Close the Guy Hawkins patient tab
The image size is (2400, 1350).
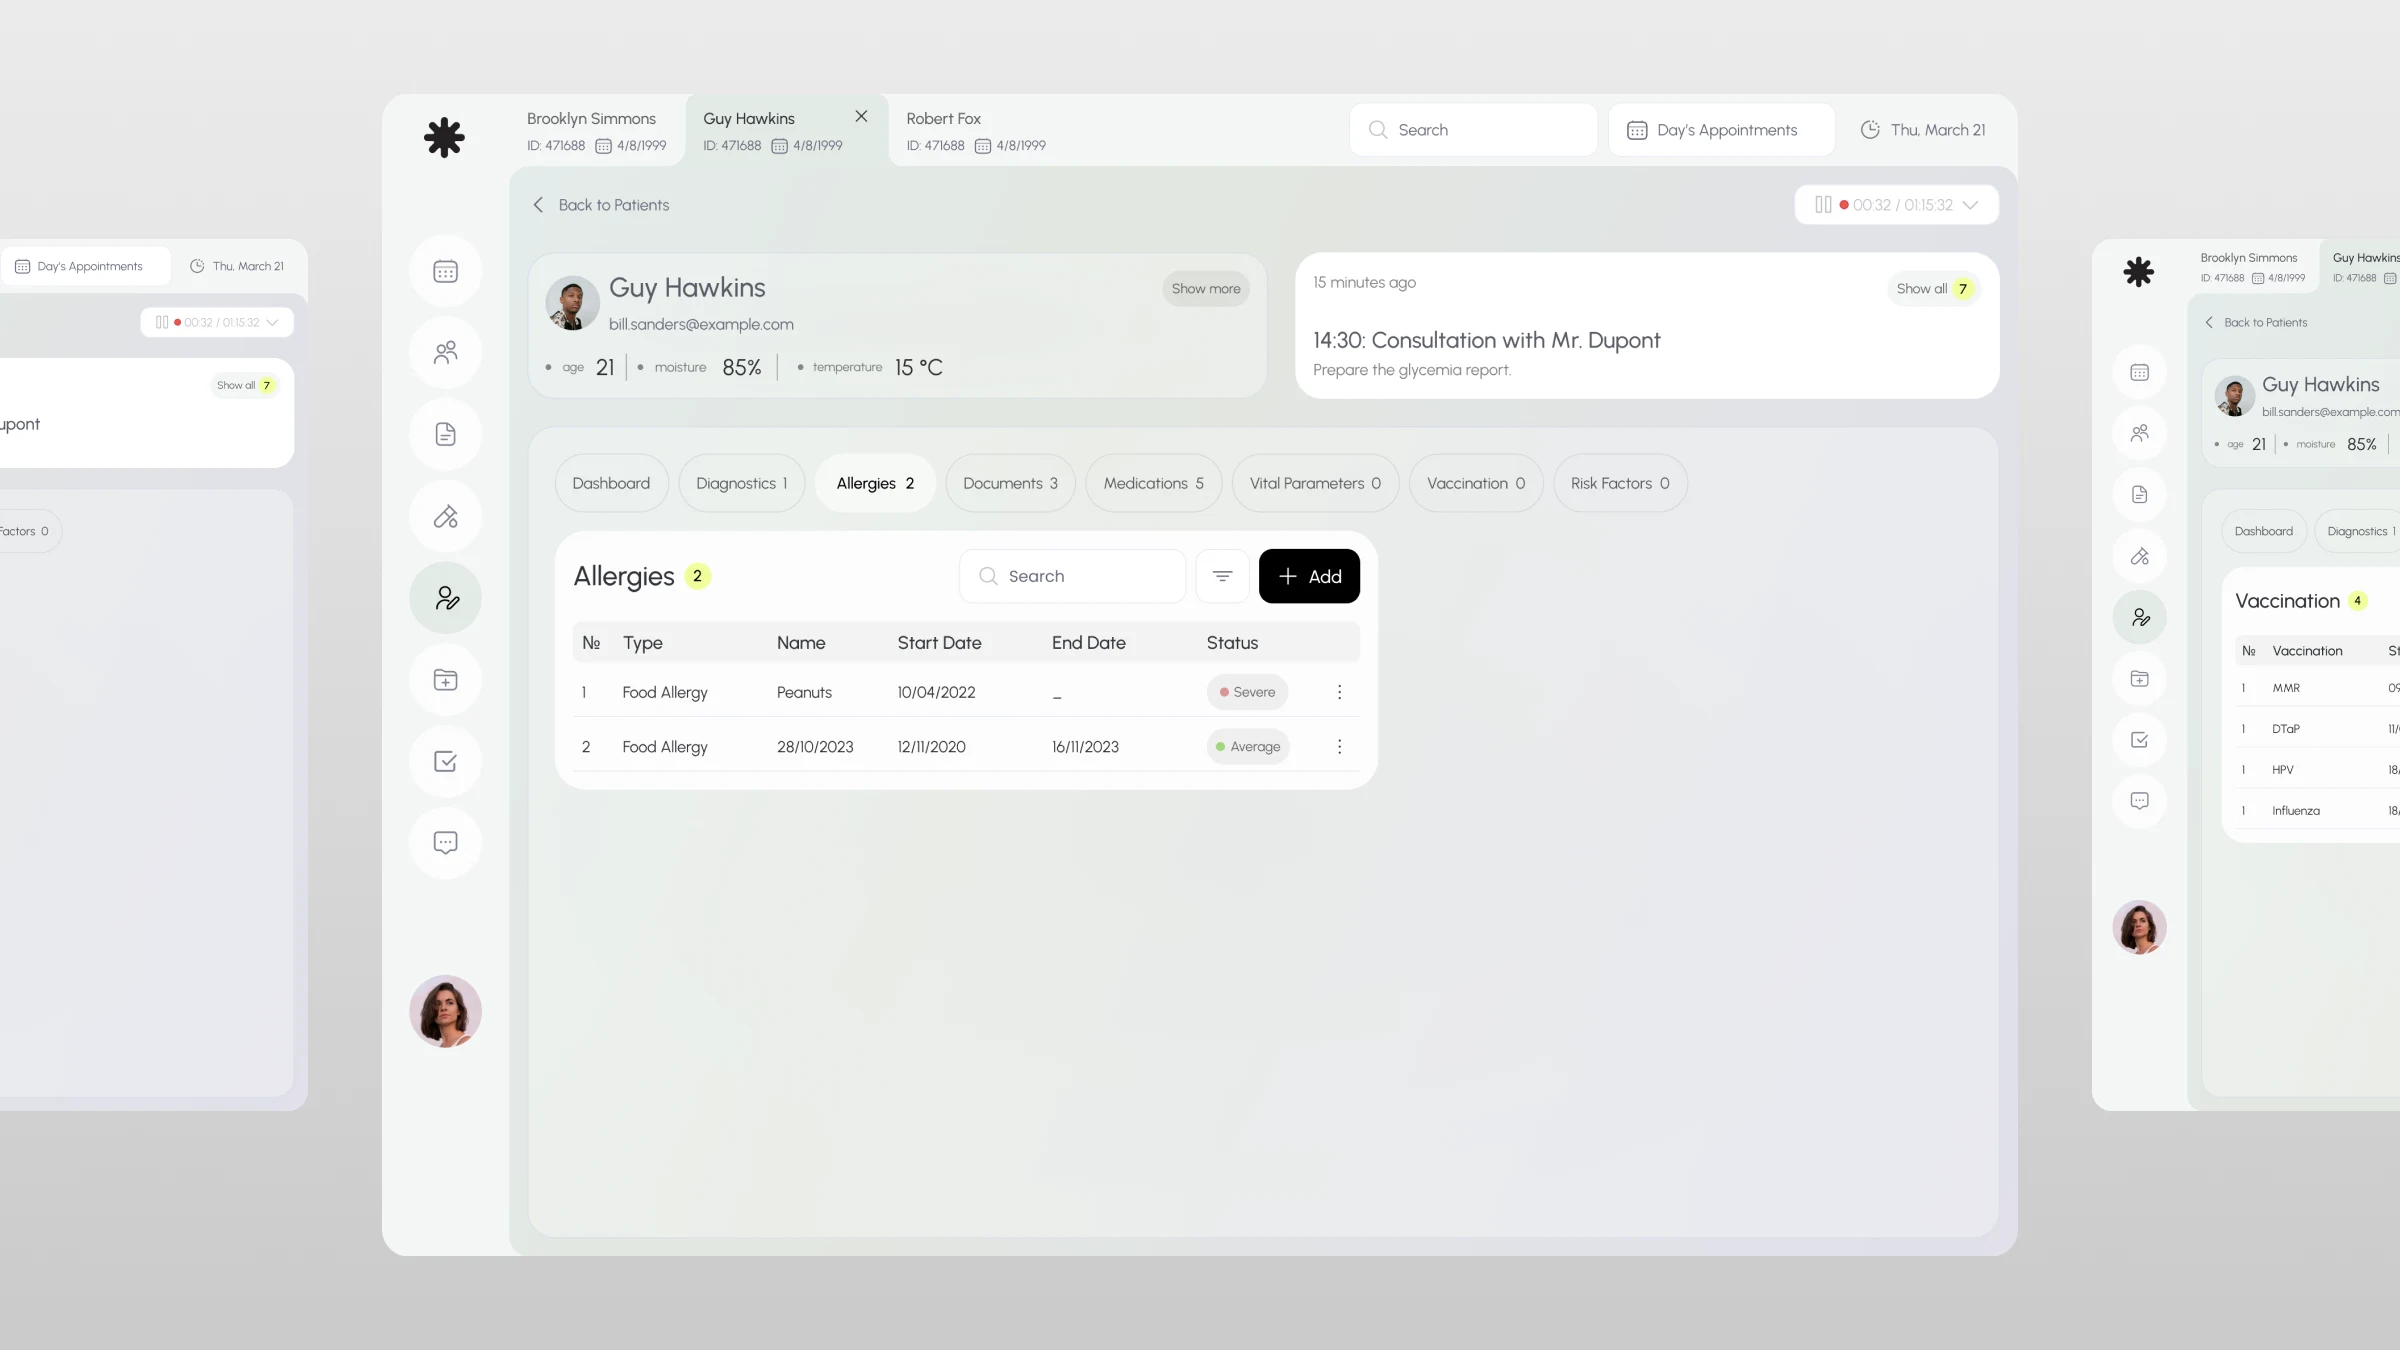pyautogui.click(x=861, y=117)
